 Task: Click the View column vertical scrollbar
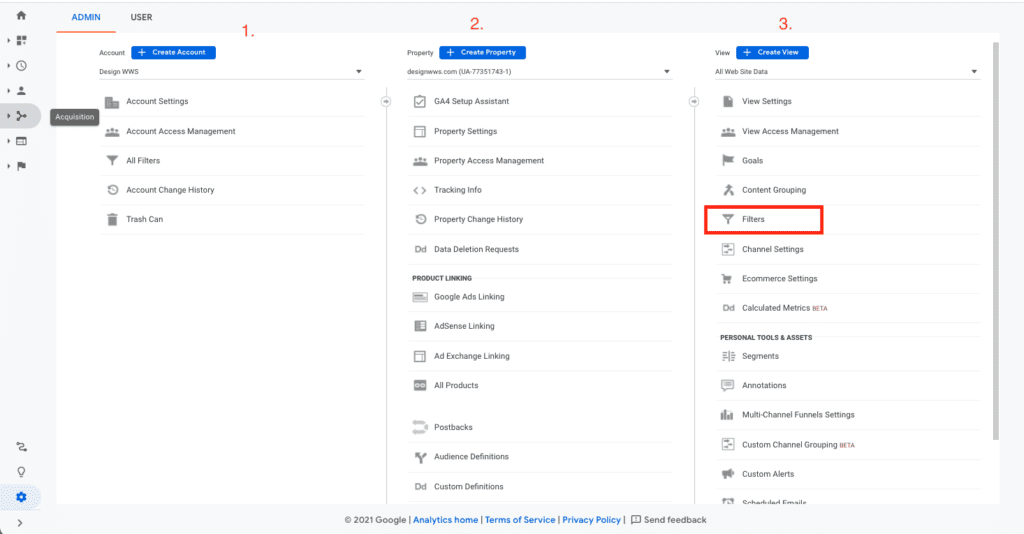(x=995, y=242)
